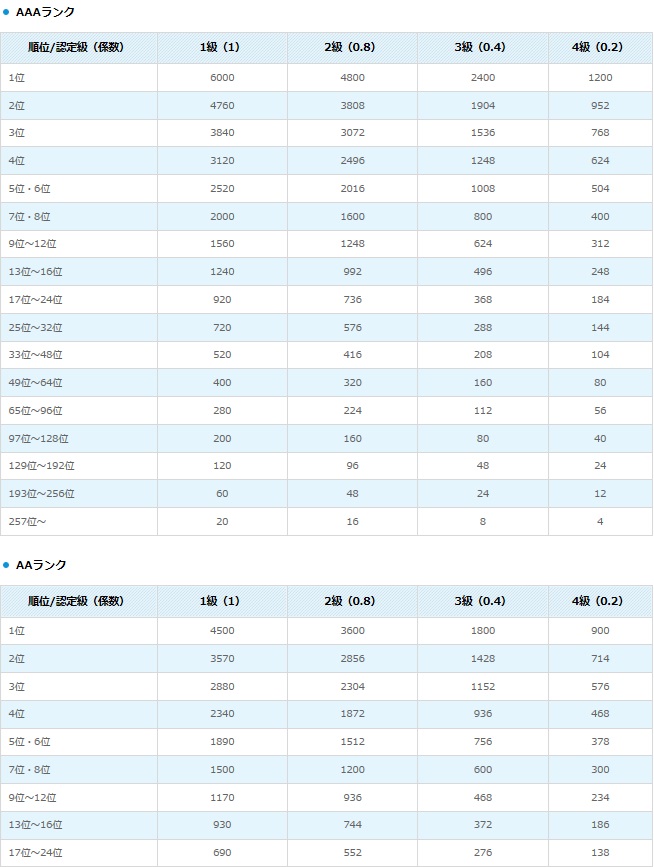The image size is (654, 867).
Task: Click the 193位~256位 row label
Action: (41, 494)
